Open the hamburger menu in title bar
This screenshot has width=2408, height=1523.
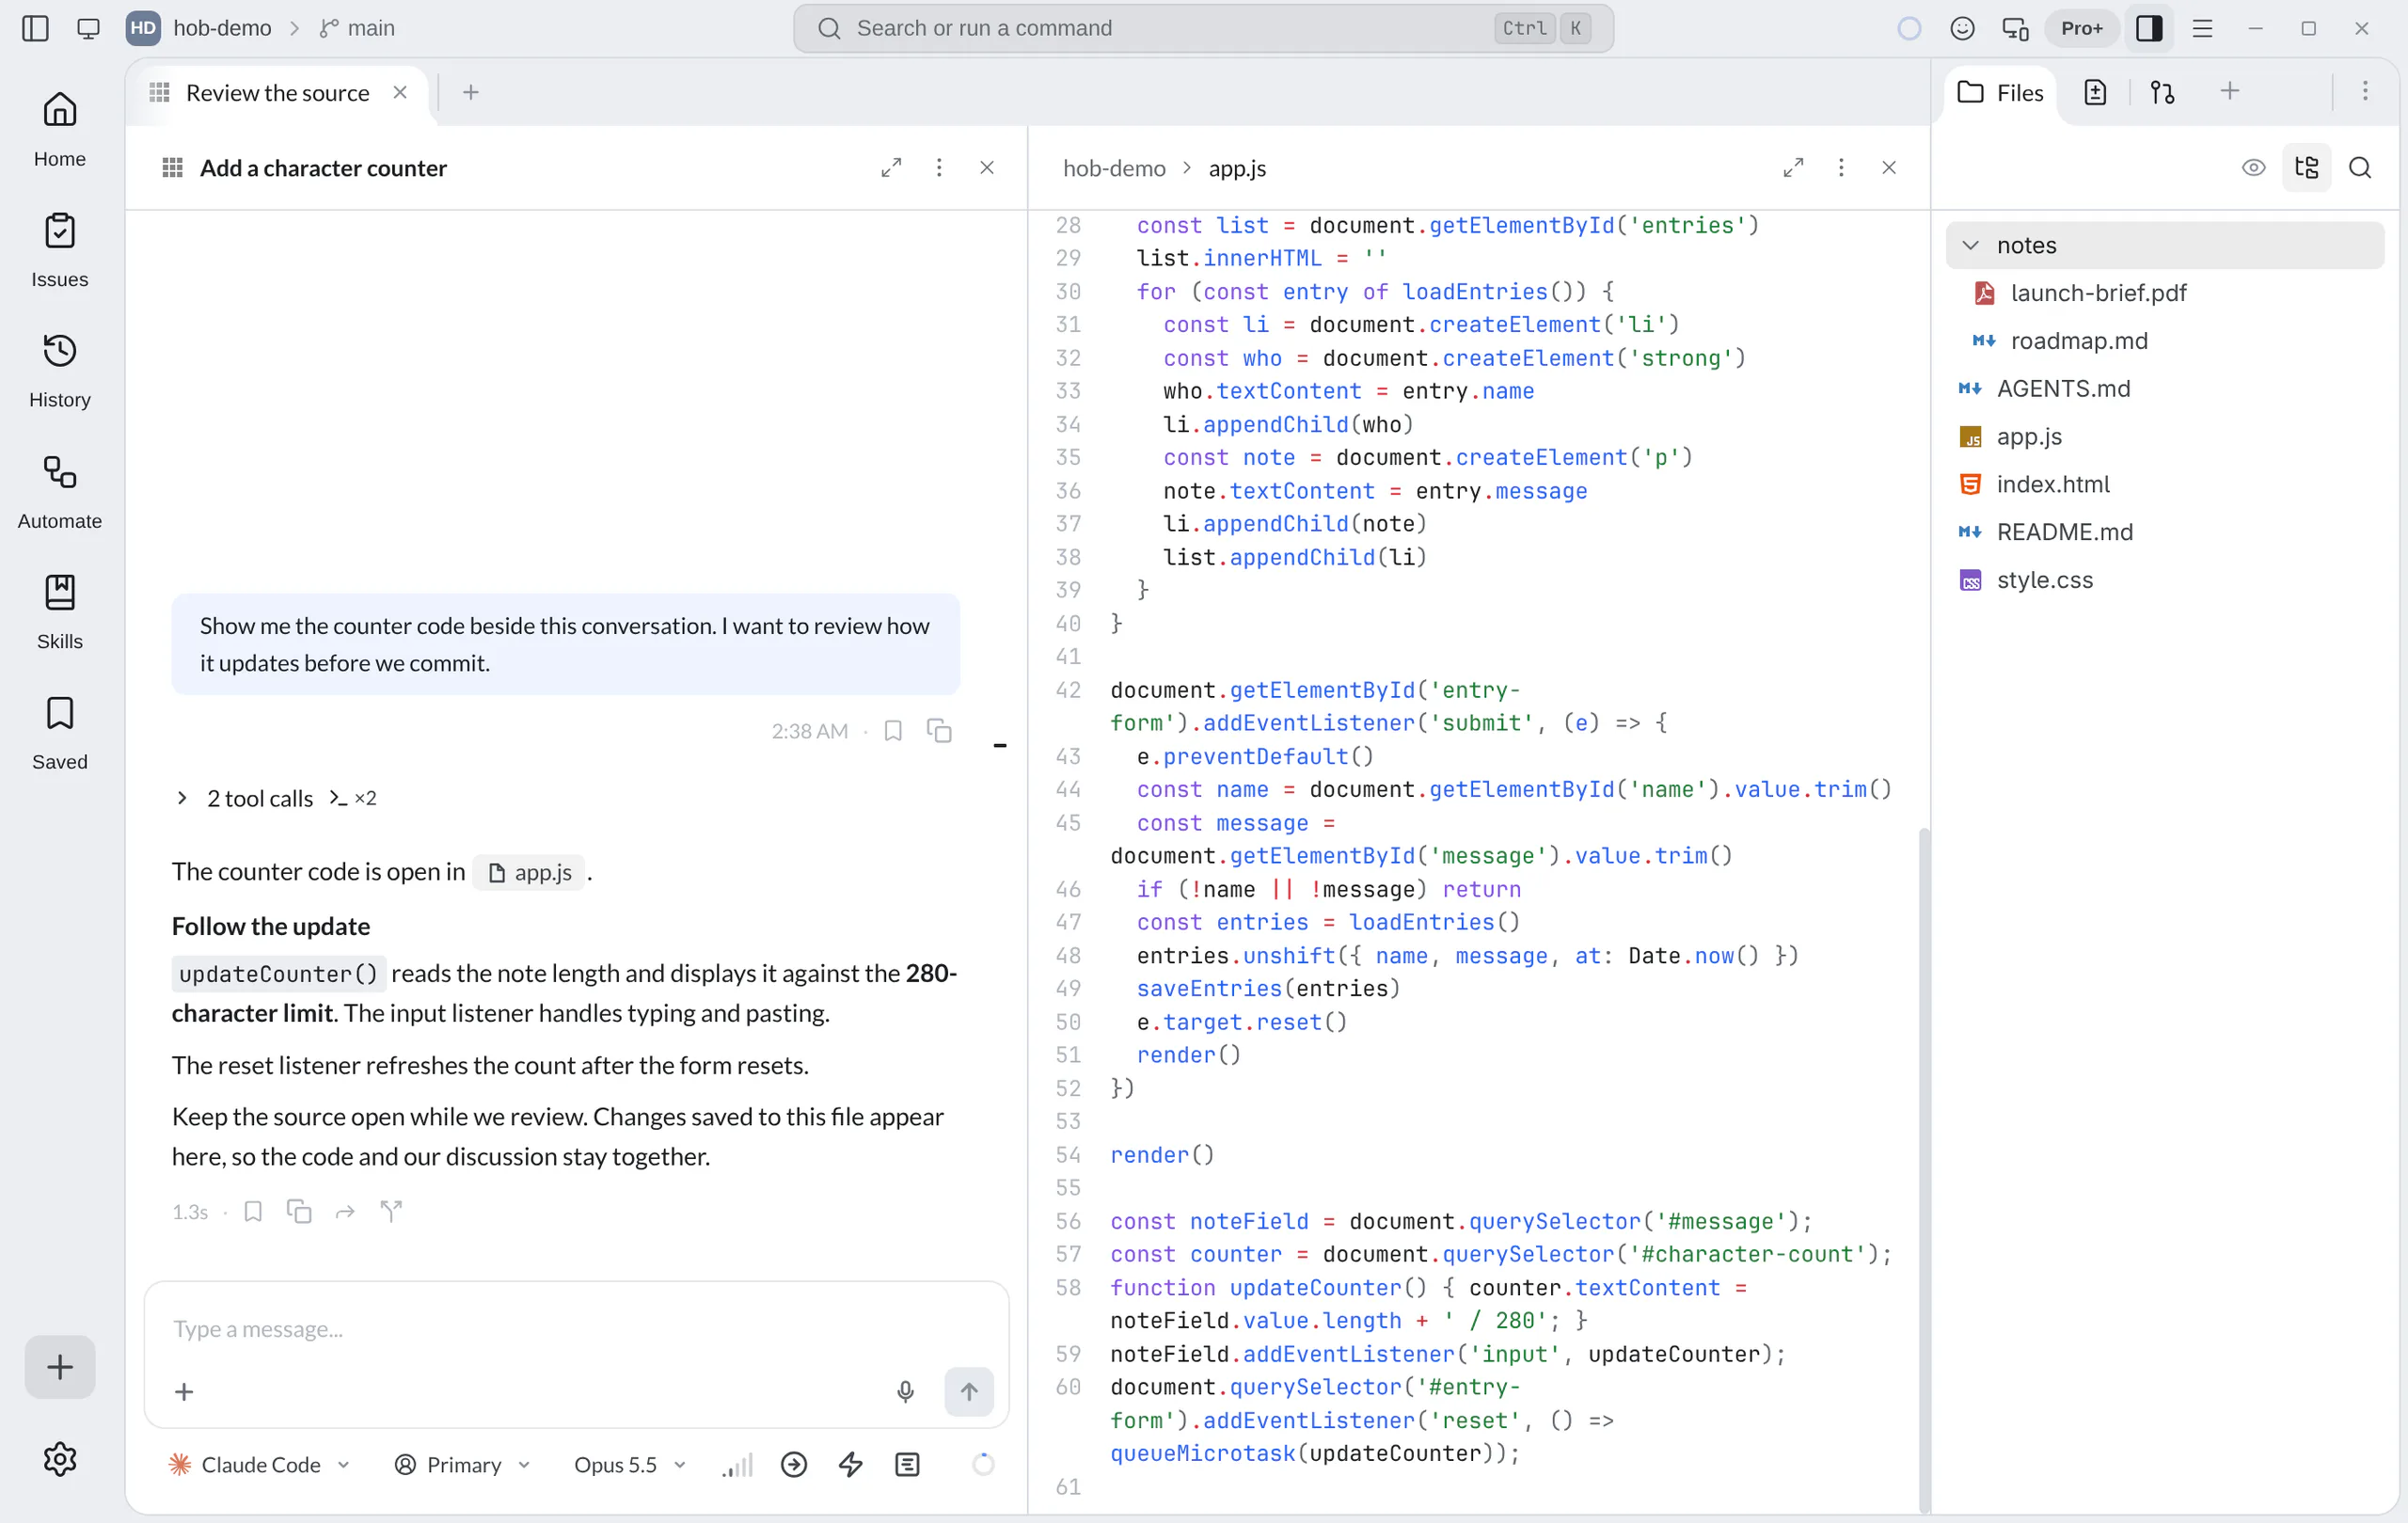coord(2202,28)
